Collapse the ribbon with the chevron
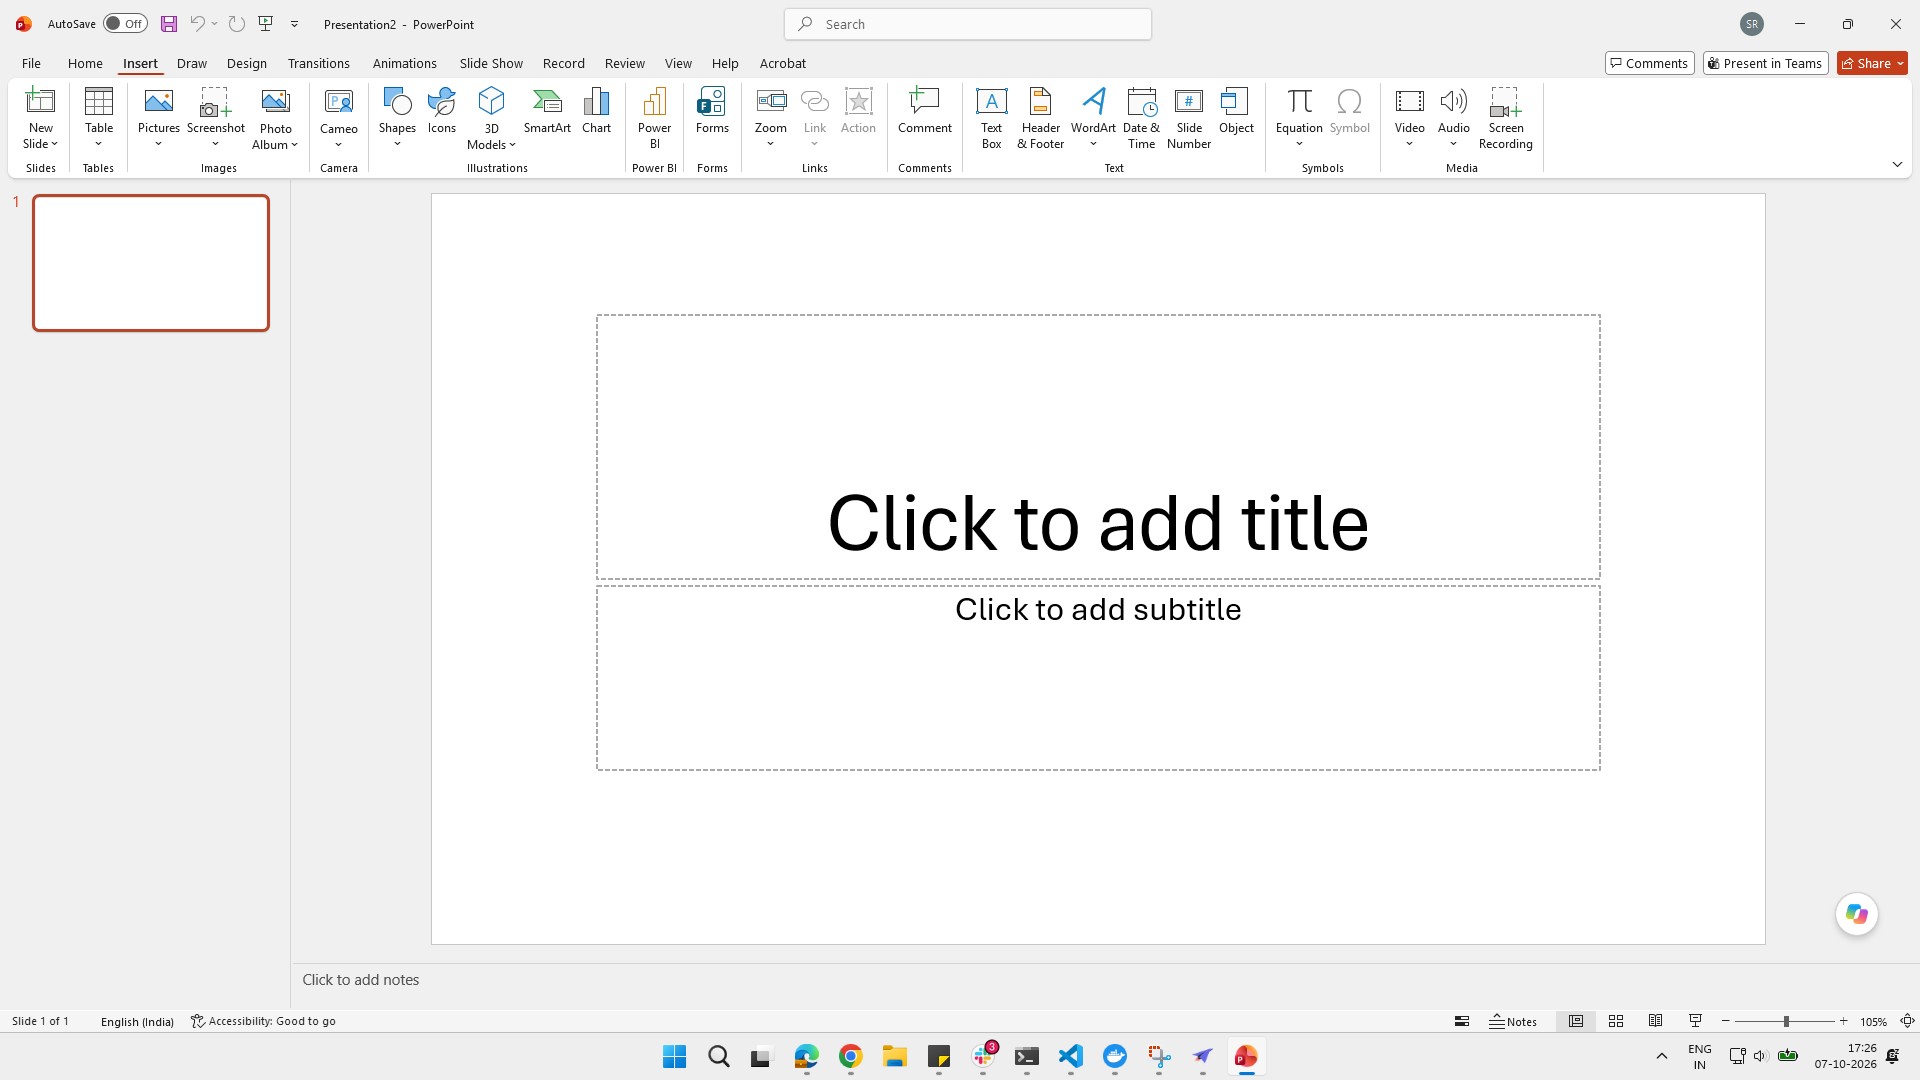Viewport: 1920px width, 1080px height. pos(1897,164)
